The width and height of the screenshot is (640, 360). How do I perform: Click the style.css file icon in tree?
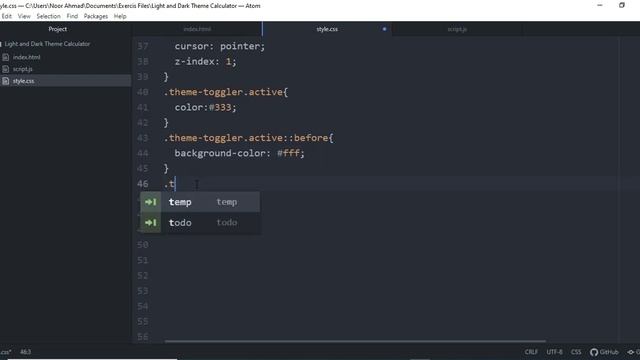[6, 81]
